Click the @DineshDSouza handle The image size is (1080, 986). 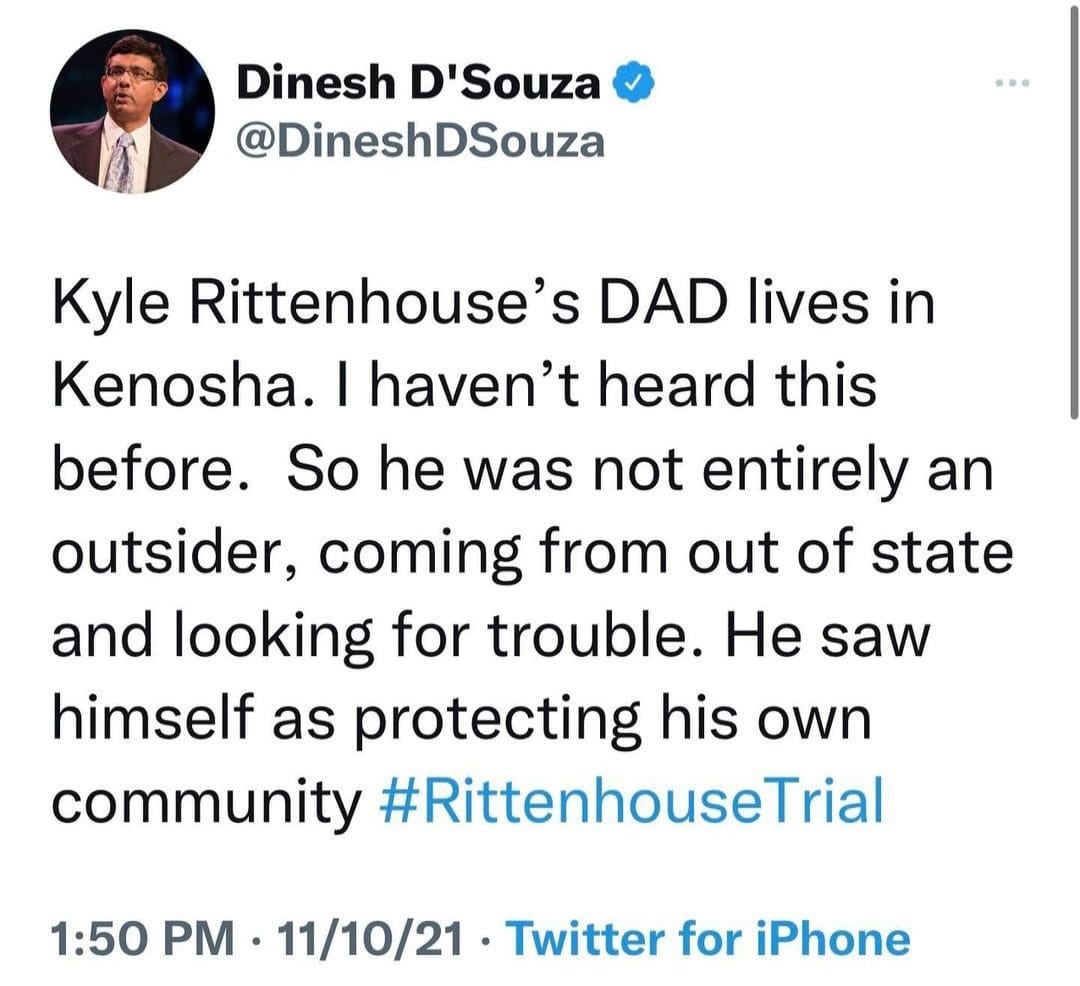tap(421, 142)
